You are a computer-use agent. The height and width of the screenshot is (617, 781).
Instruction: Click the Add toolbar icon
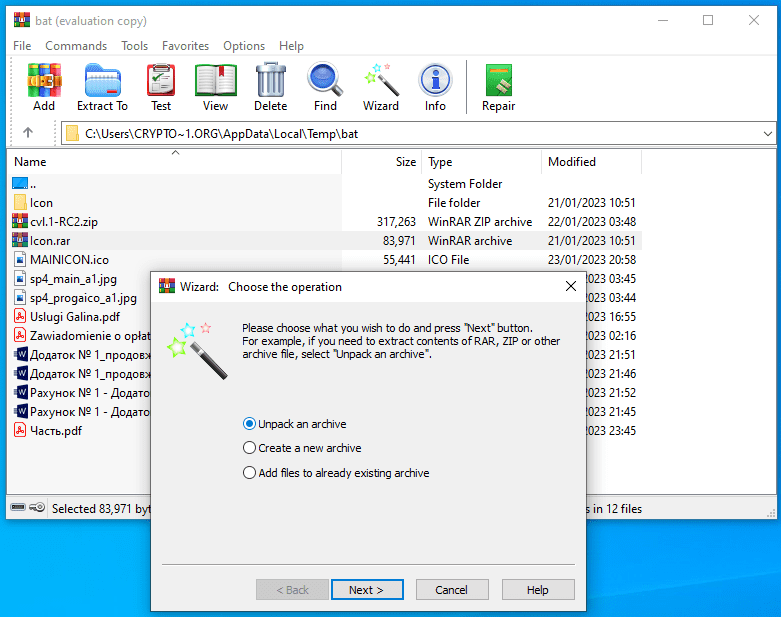44,87
